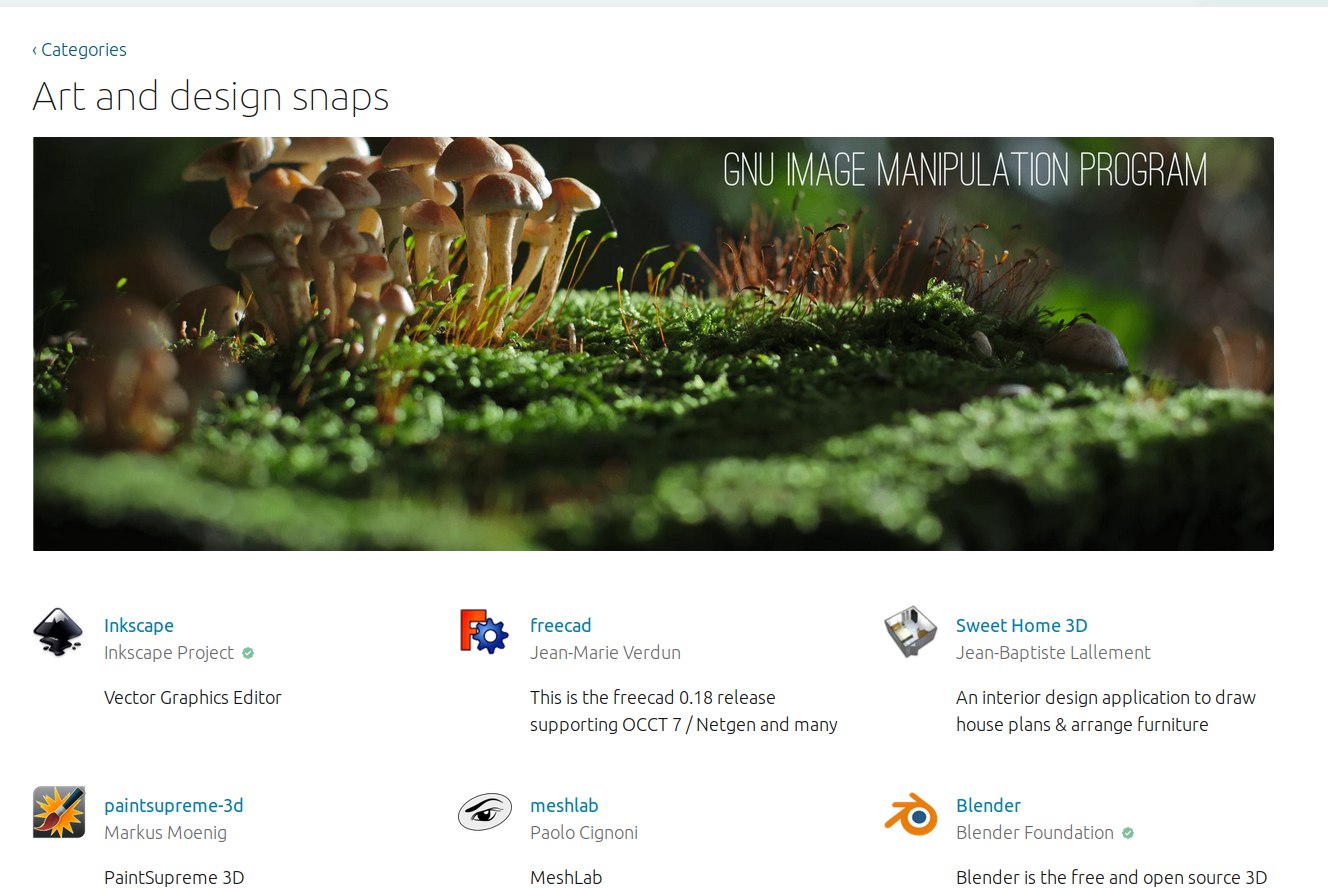Click the Blender free and open source description
1328x888 pixels.
1112,877
